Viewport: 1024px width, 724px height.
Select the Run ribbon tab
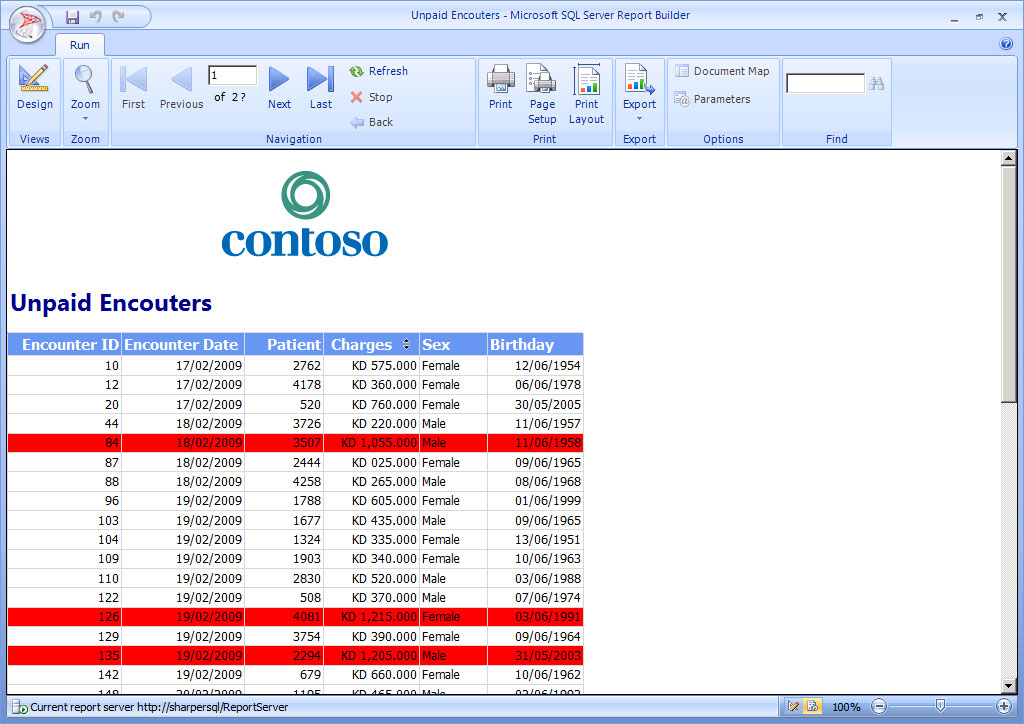click(x=80, y=45)
